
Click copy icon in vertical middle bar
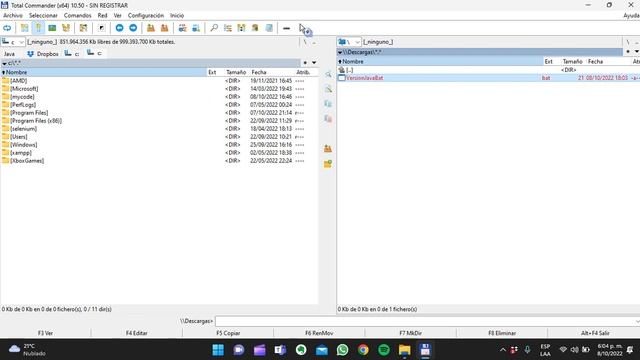(328, 104)
